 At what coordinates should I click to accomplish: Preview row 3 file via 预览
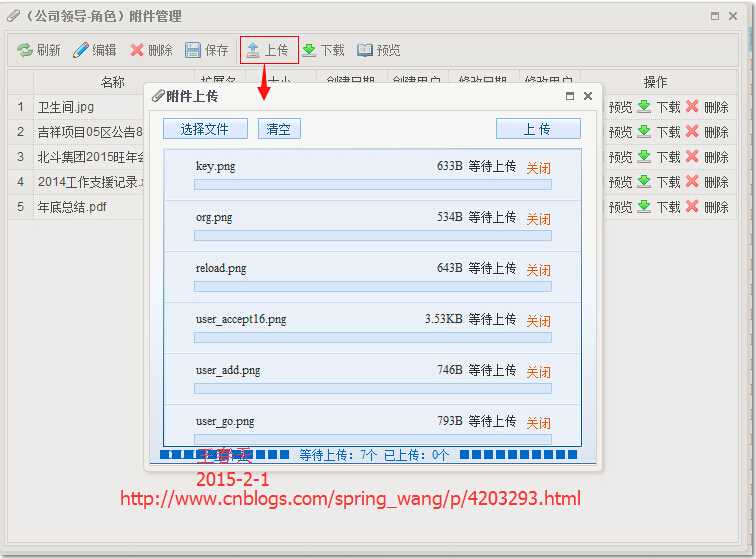pyautogui.click(x=621, y=157)
